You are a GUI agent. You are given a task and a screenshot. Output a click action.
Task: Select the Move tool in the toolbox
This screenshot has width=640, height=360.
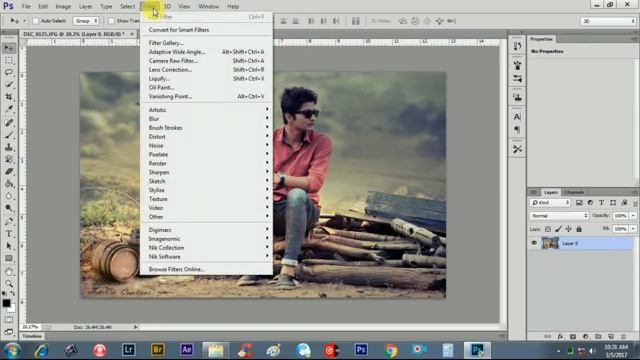click(x=9, y=48)
